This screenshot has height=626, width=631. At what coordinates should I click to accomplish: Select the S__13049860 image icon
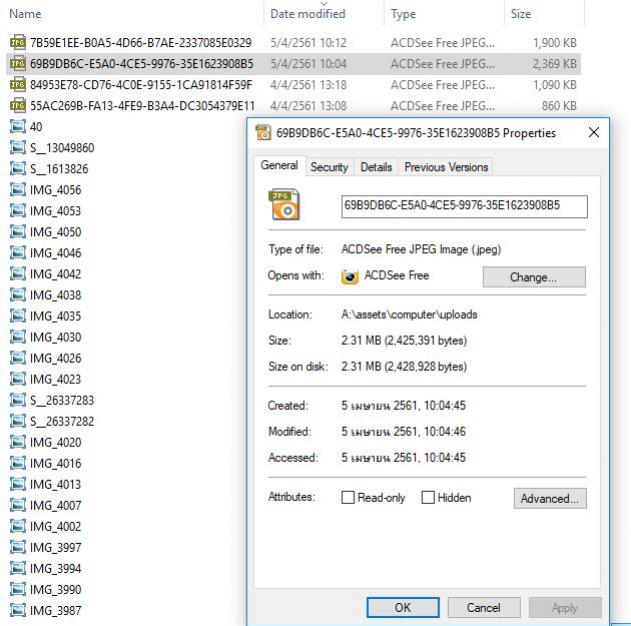pos(18,148)
